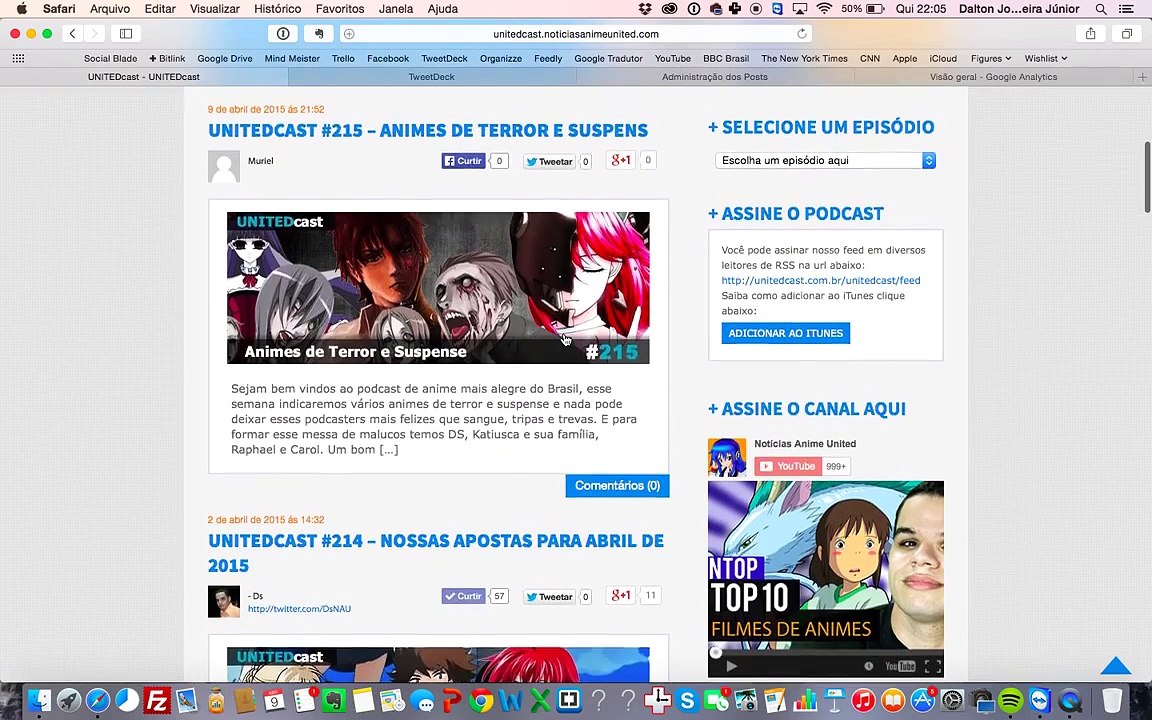Screen dimensions: 1152x720
Task: Click Adicionar ao iTunes button
Action: pos(785,333)
